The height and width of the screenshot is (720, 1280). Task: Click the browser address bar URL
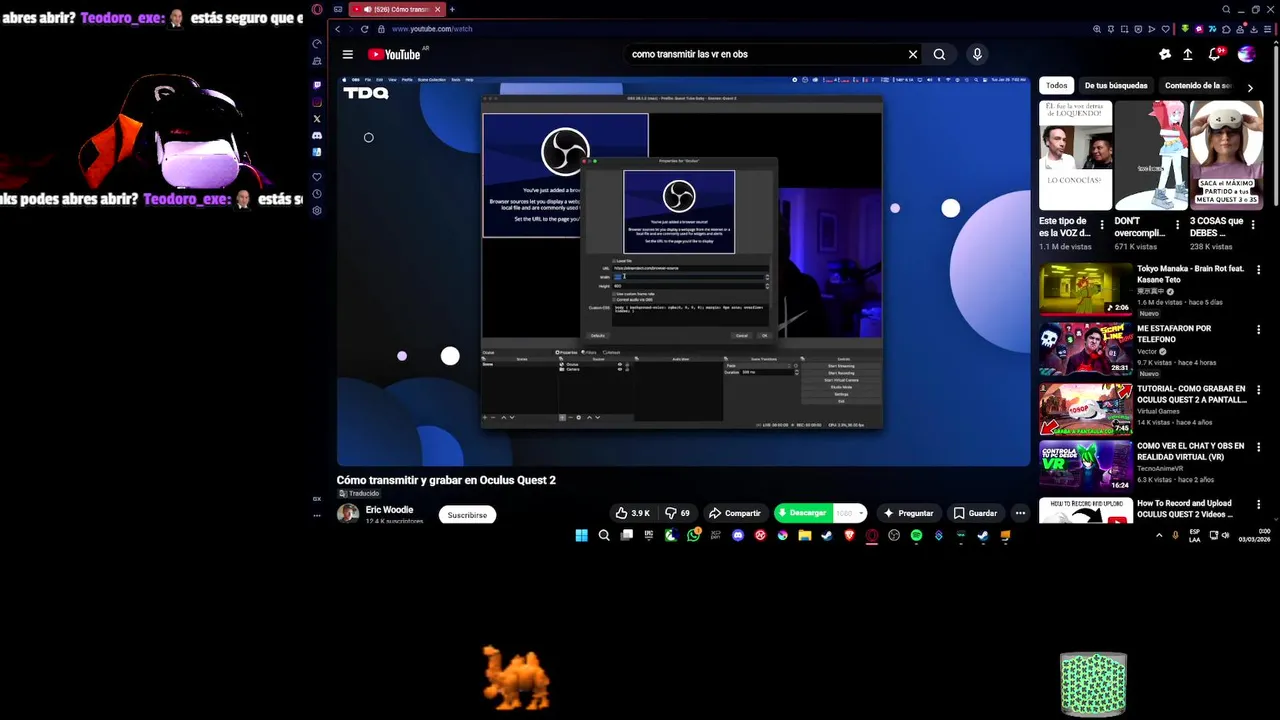click(432, 29)
